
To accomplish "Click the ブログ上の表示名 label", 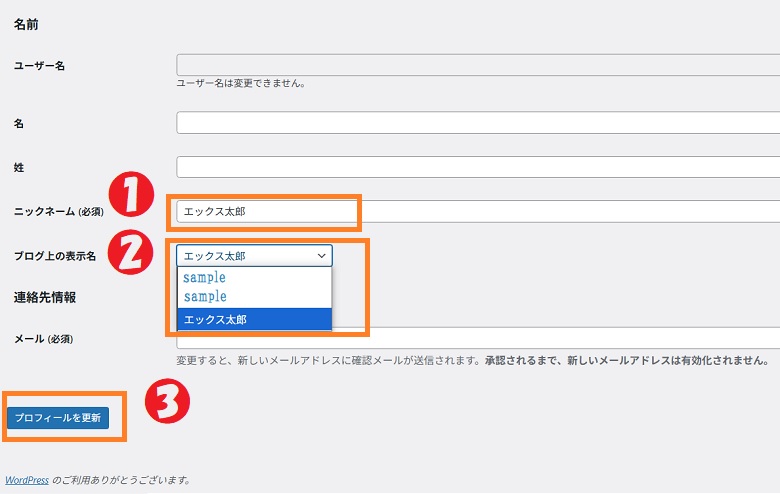I will (x=55, y=256).
